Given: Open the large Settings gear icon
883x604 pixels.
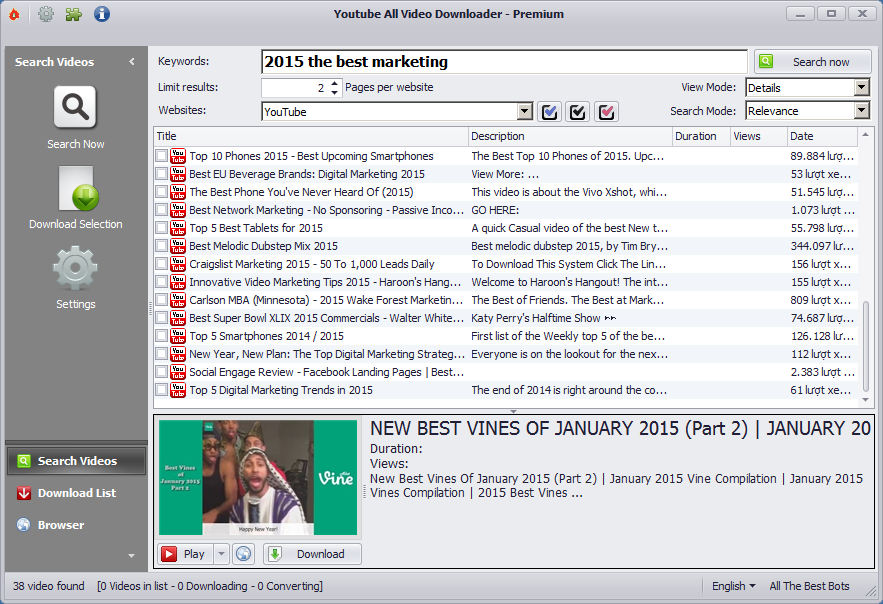Looking at the screenshot, I should pyautogui.click(x=75, y=269).
